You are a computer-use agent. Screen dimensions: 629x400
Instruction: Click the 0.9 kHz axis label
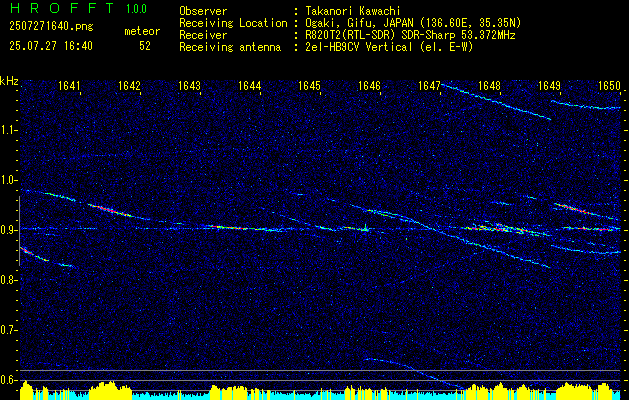(x=9, y=230)
